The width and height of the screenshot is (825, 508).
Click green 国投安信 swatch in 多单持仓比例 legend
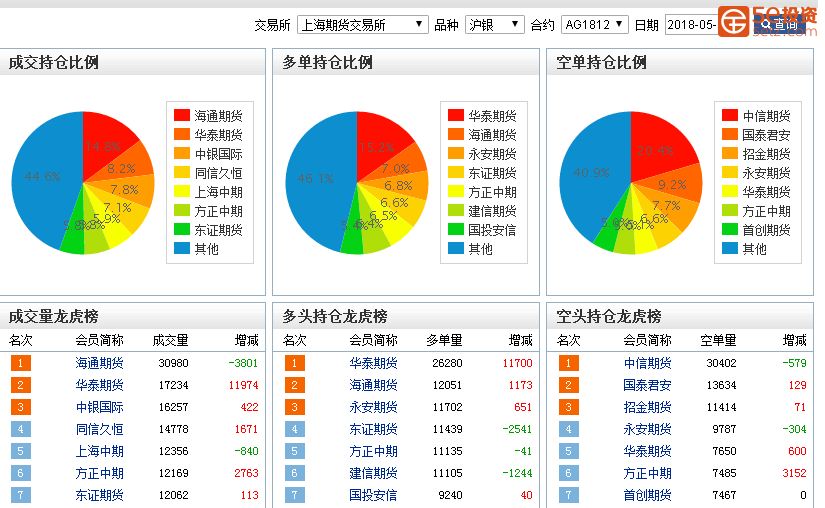(x=456, y=229)
